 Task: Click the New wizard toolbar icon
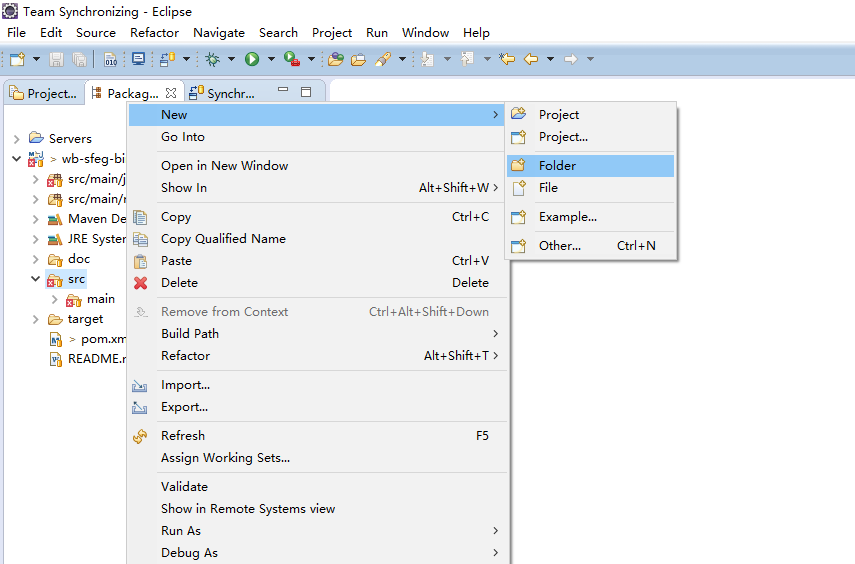click(17, 59)
